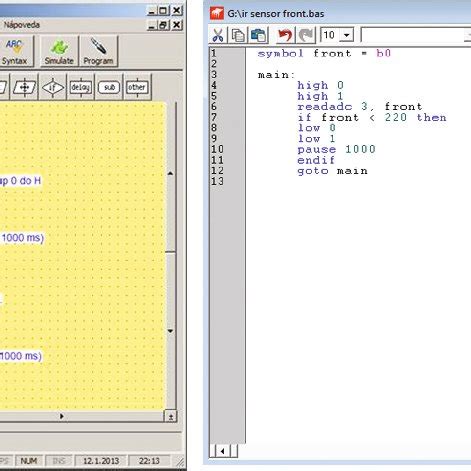Click flowchart vertical scrollbar up arrow
Viewport: 471px width, 471px height.
(170, 174)
